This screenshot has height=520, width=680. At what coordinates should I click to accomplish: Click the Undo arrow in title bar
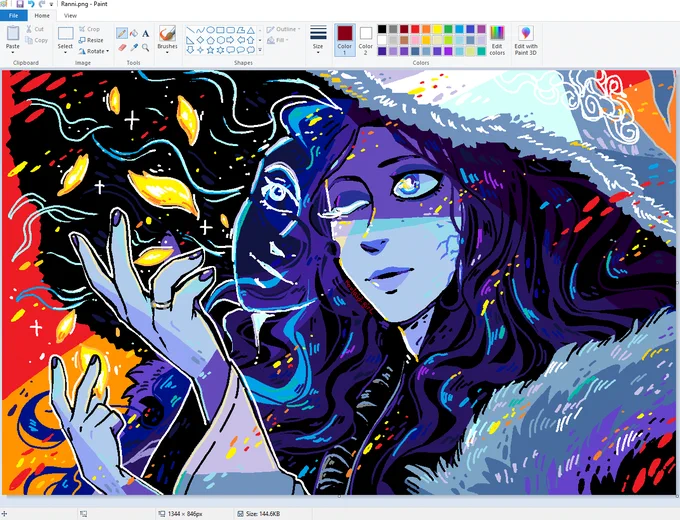[x=31, y=4]
